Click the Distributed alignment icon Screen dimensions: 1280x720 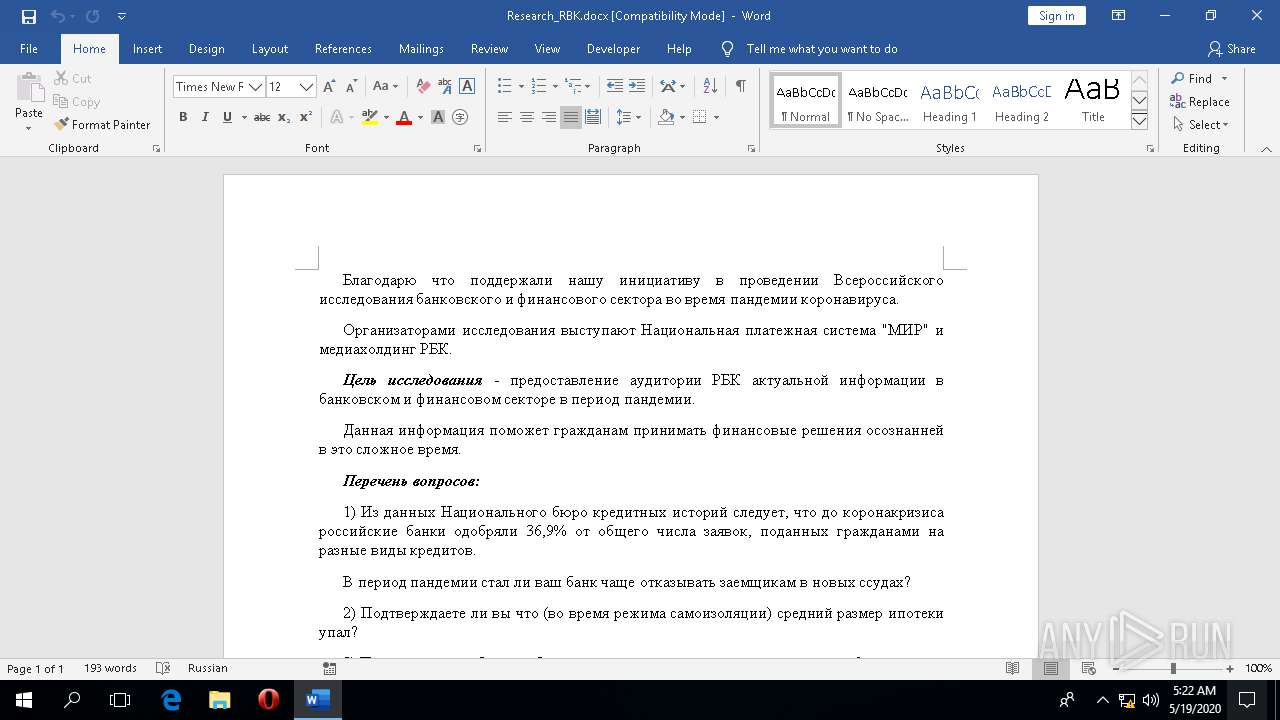point(593,117)
